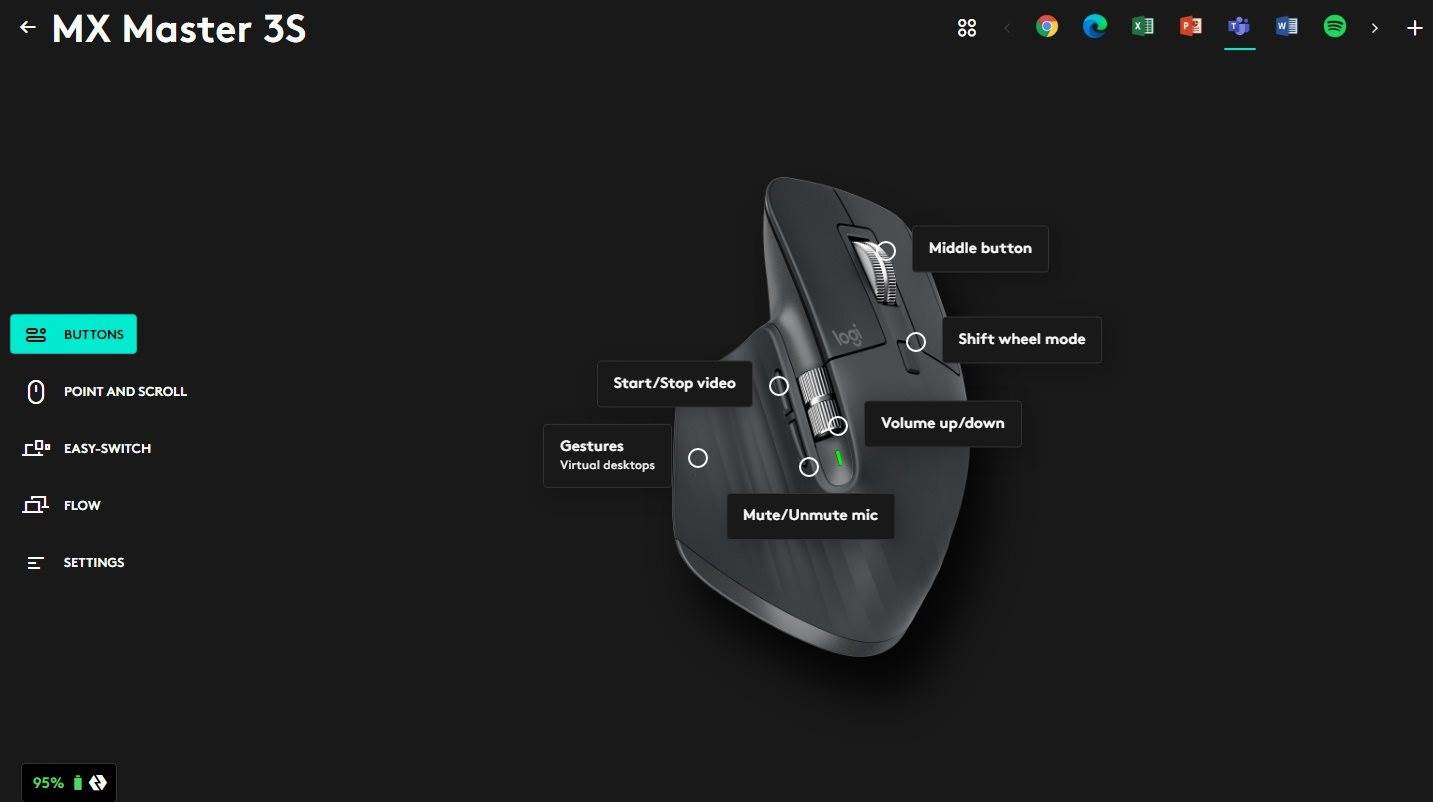Go back using the arrow button
This screenshot has height=802, width=1433.
pos(27,27)
